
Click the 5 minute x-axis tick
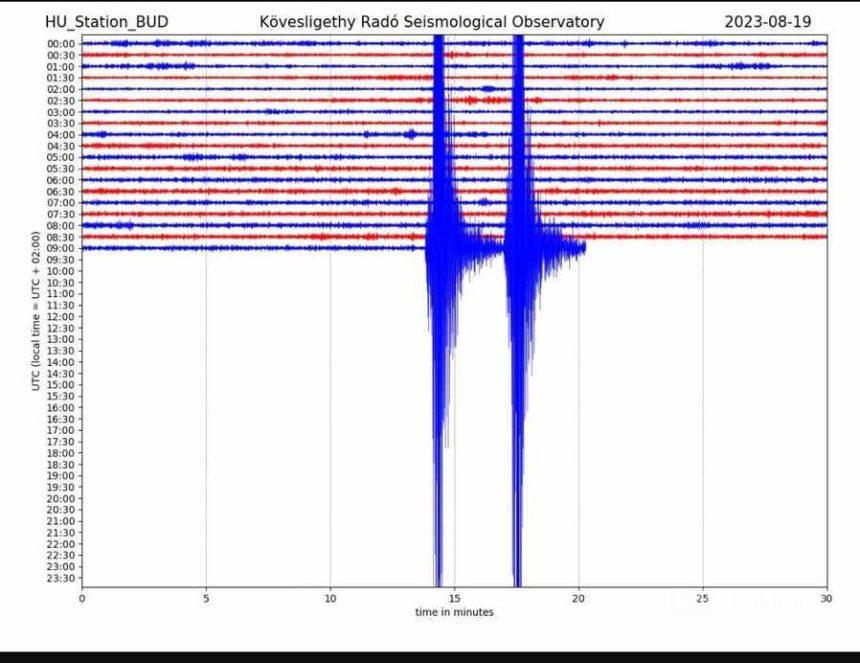pyautogui.click(x=206, y=598)
